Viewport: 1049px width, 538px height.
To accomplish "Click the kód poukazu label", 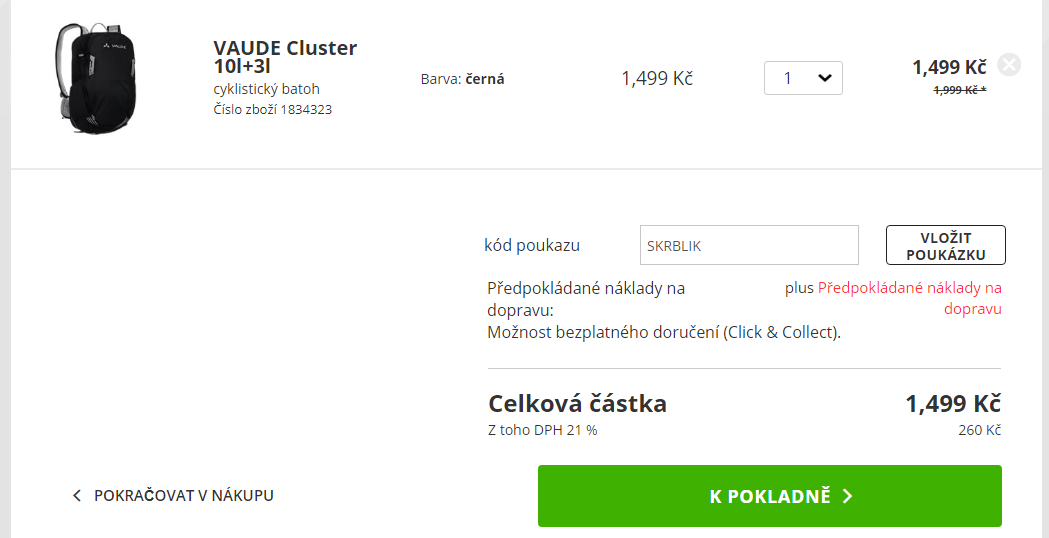I will click(532, 245).
